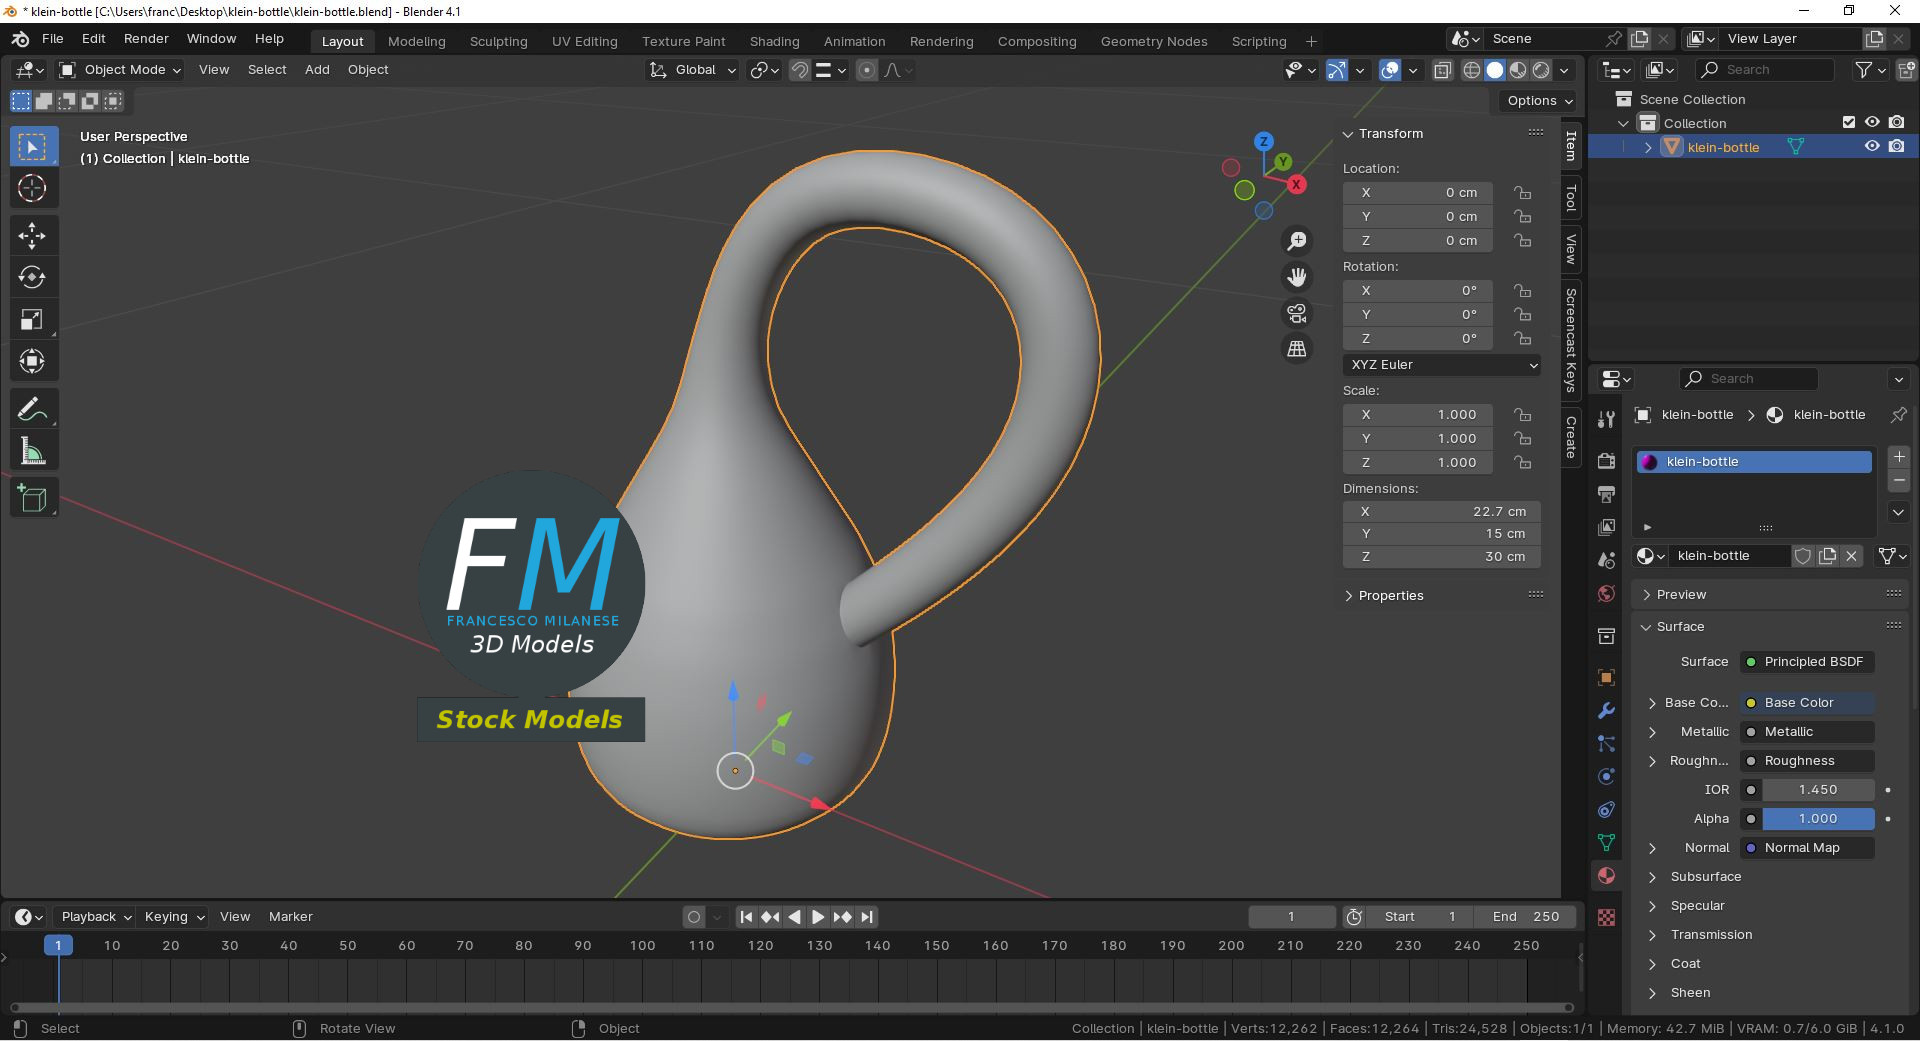
Task: Open the Output properties printer tab
Action: [x=1606, y=494]
